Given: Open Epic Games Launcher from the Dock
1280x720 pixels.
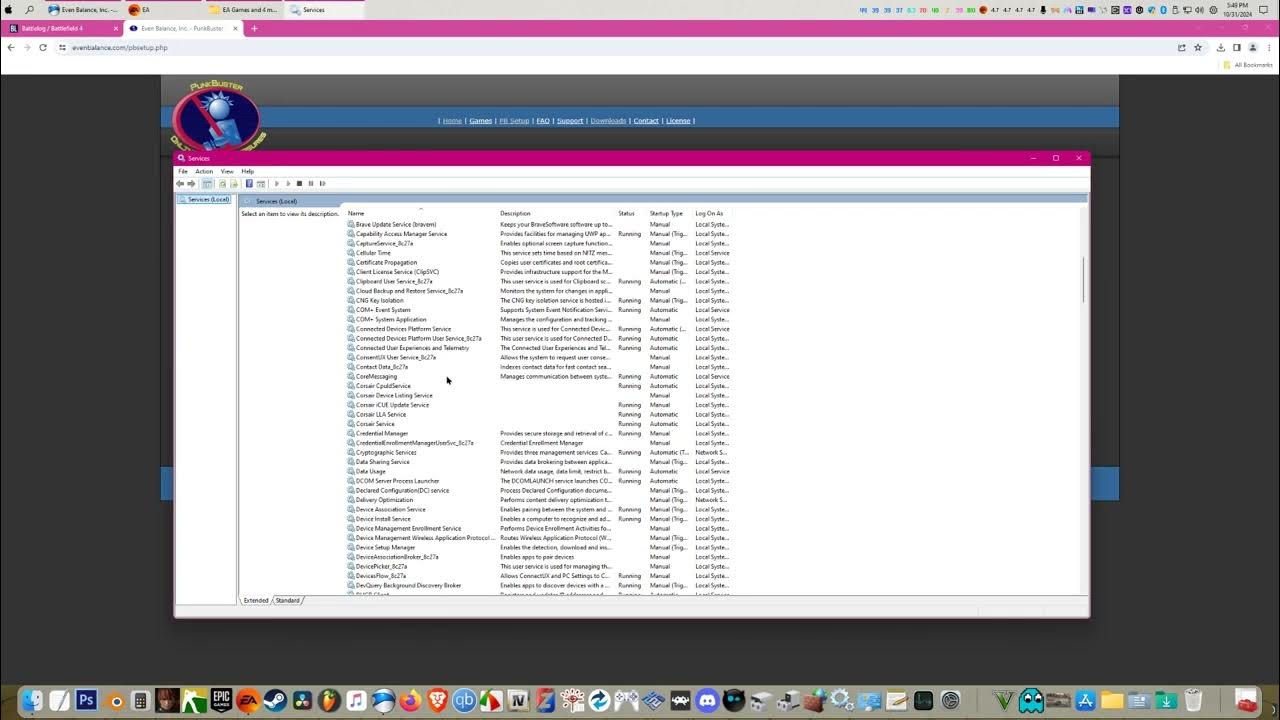Looking at the screenshot, I should (x=221, y=701).
